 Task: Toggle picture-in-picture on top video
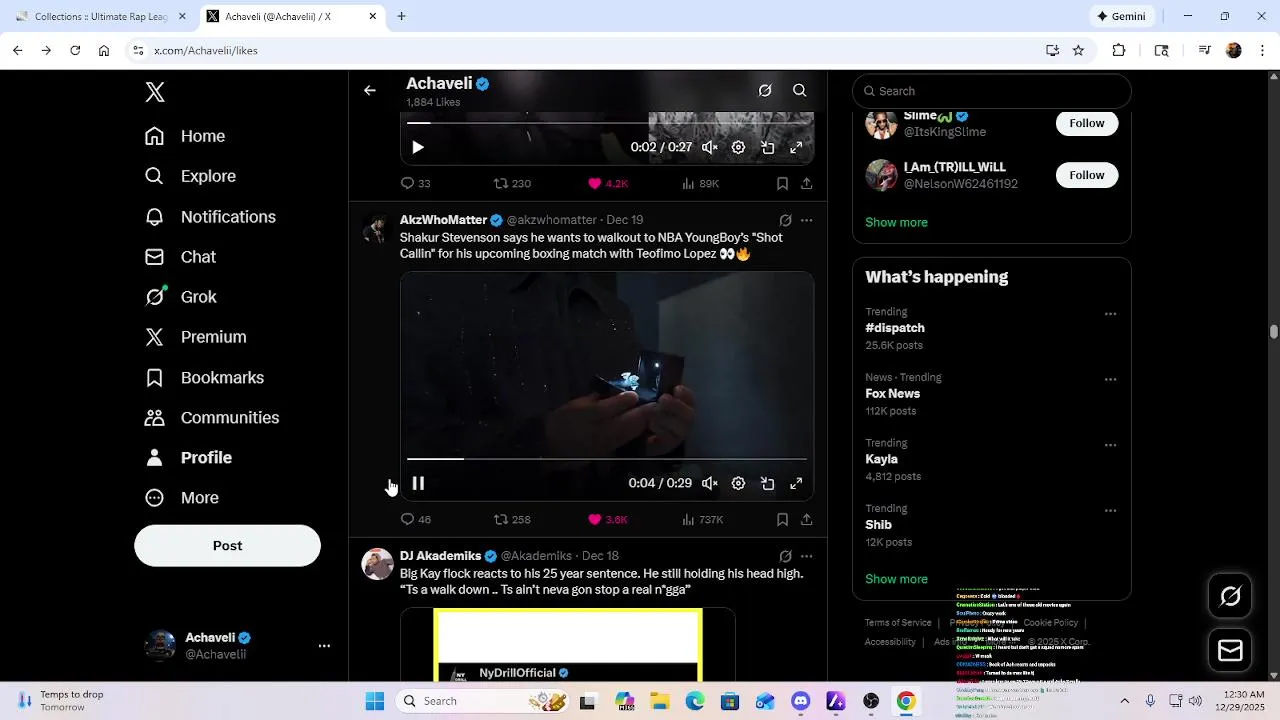click(x=767, y=147)
